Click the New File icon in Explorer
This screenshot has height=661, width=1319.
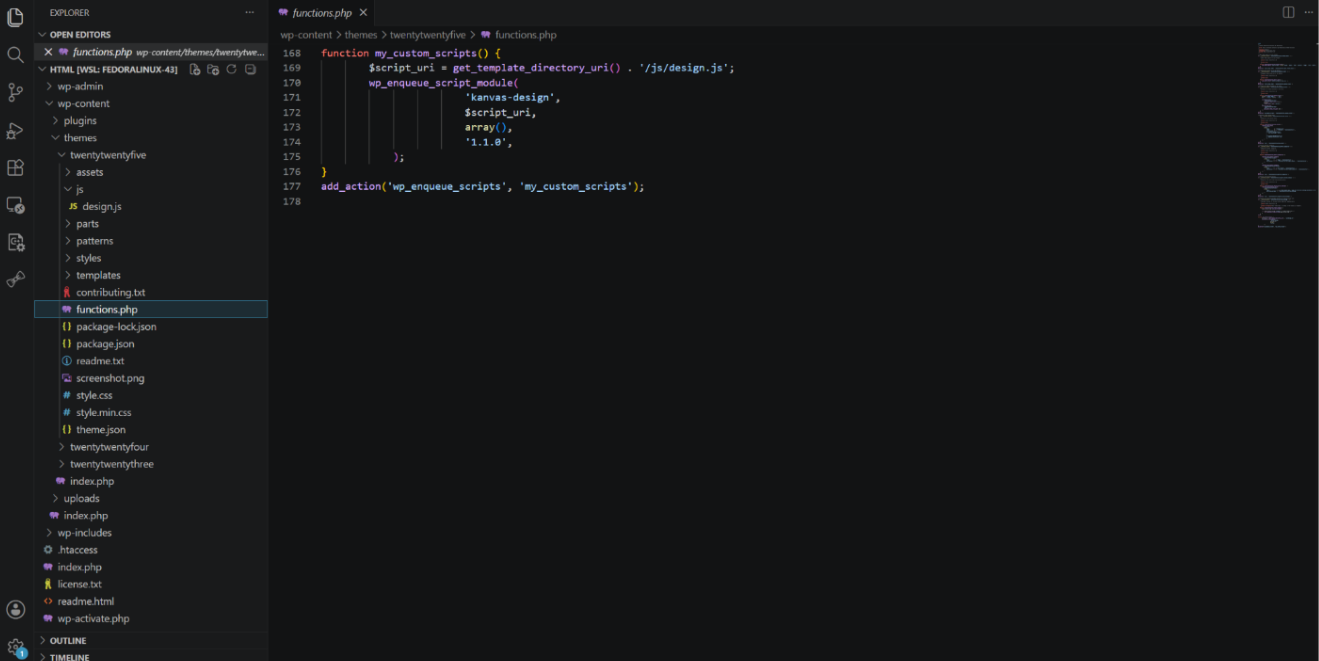pyautogui.click(x=194, y=70)
